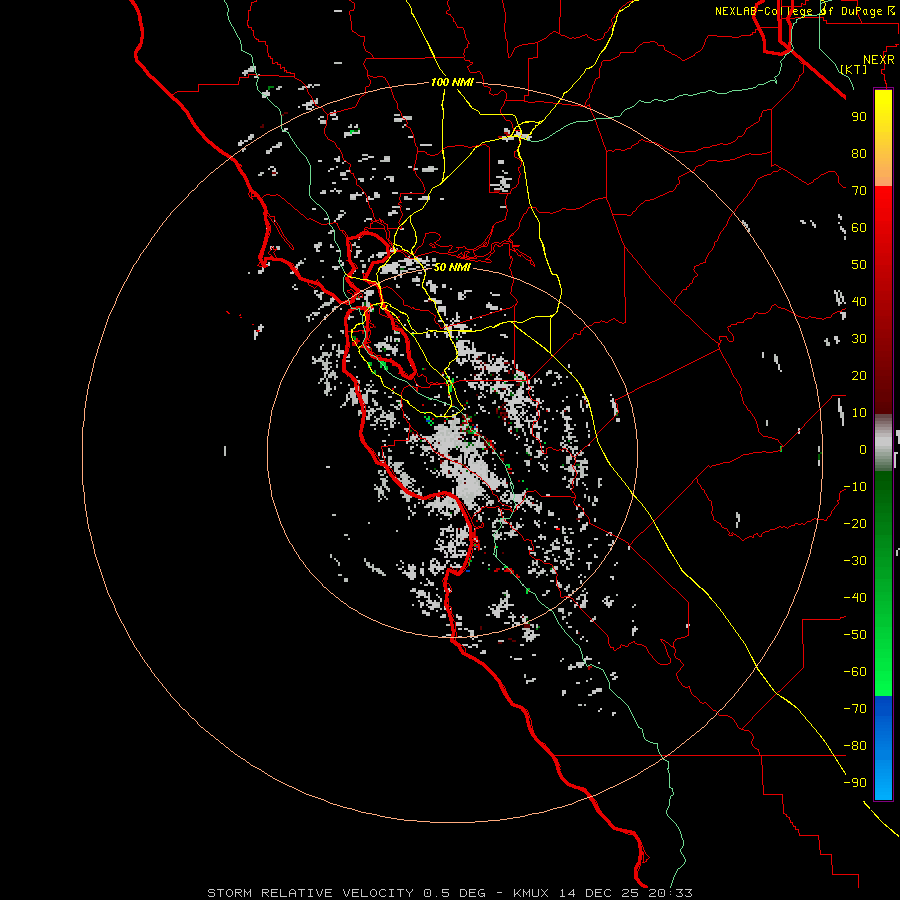
Task: Click the KMUX 14 DEC 25 20:33 timestamp
Action: pyautogui.click(x=603, y=893)
